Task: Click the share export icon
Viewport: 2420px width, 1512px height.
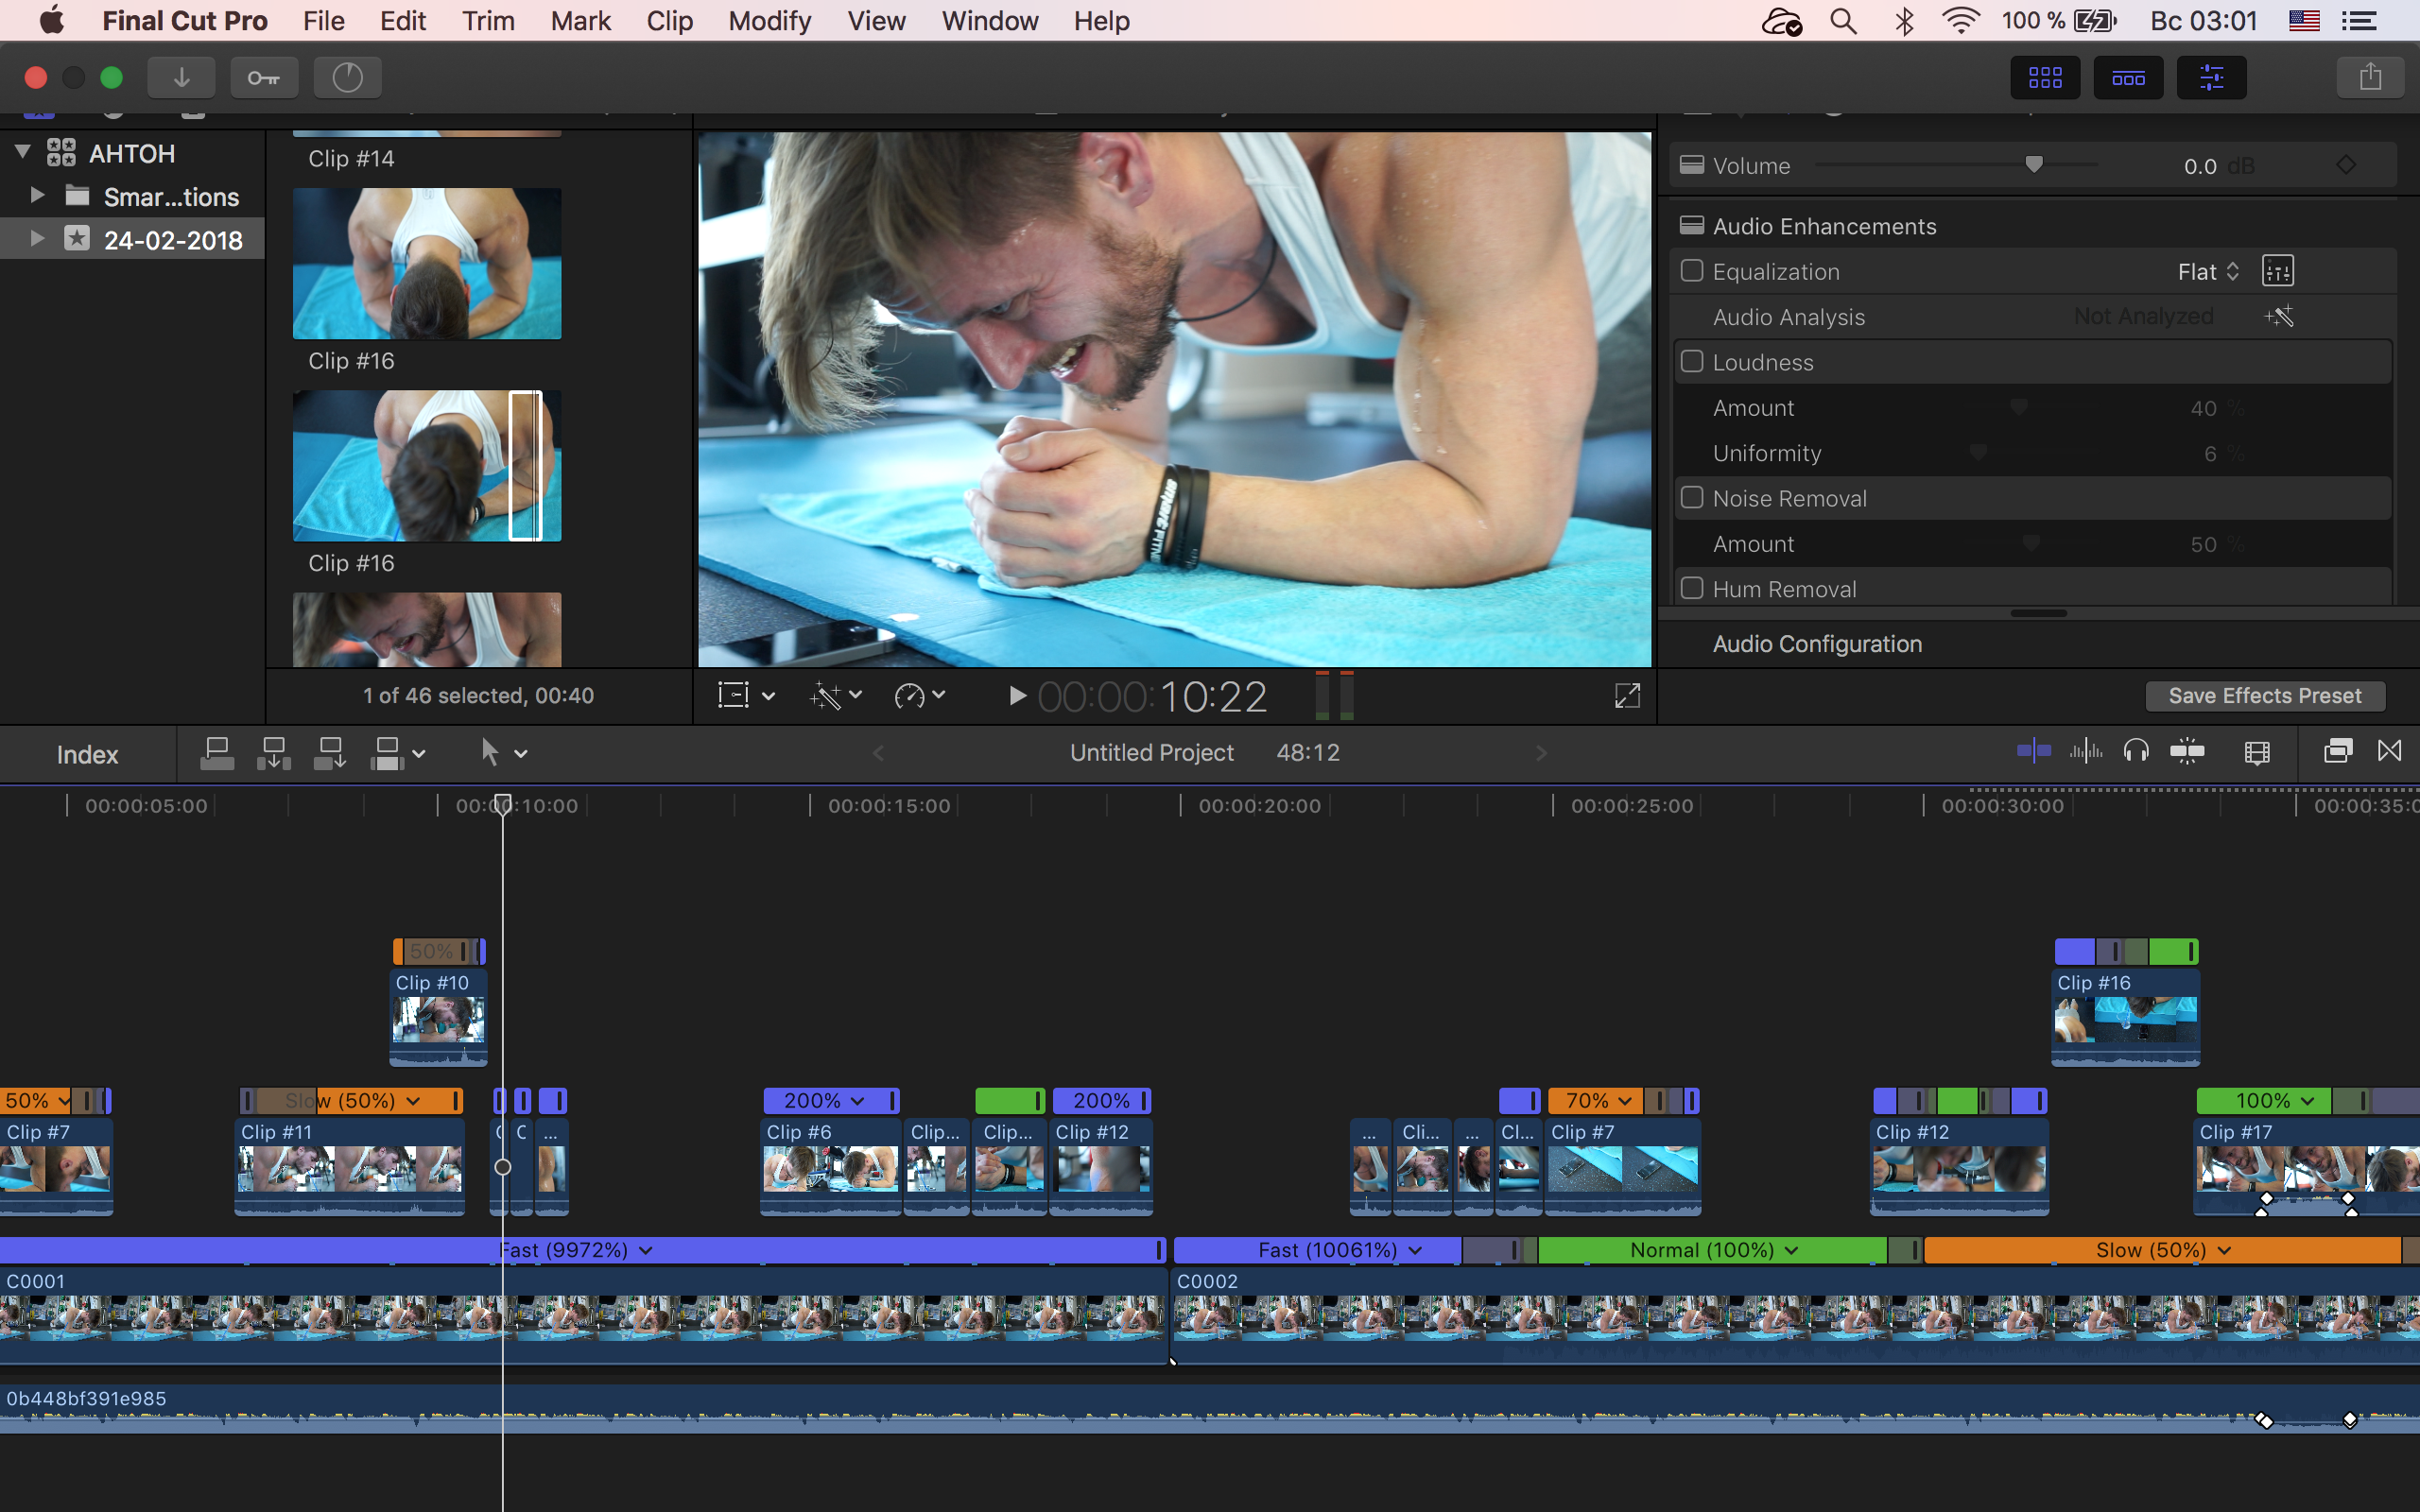Action: click(x=2369, y=77)
